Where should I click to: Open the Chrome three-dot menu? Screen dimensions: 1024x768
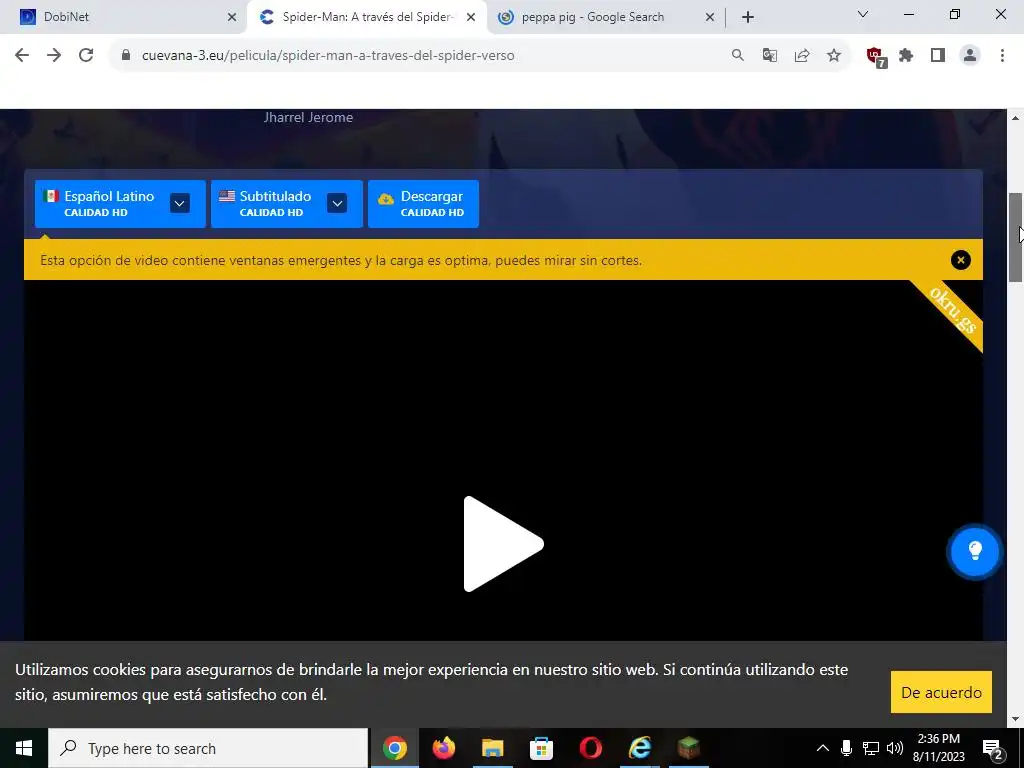pos(1002,56)
